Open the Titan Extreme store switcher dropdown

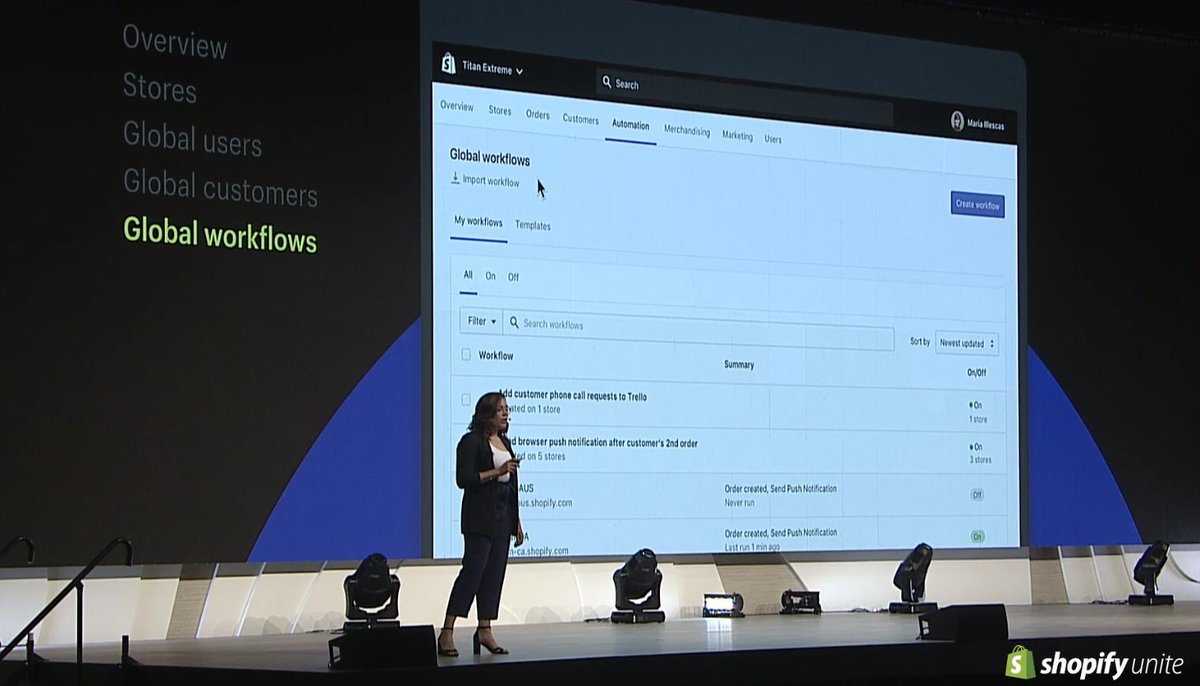(493, 69)
